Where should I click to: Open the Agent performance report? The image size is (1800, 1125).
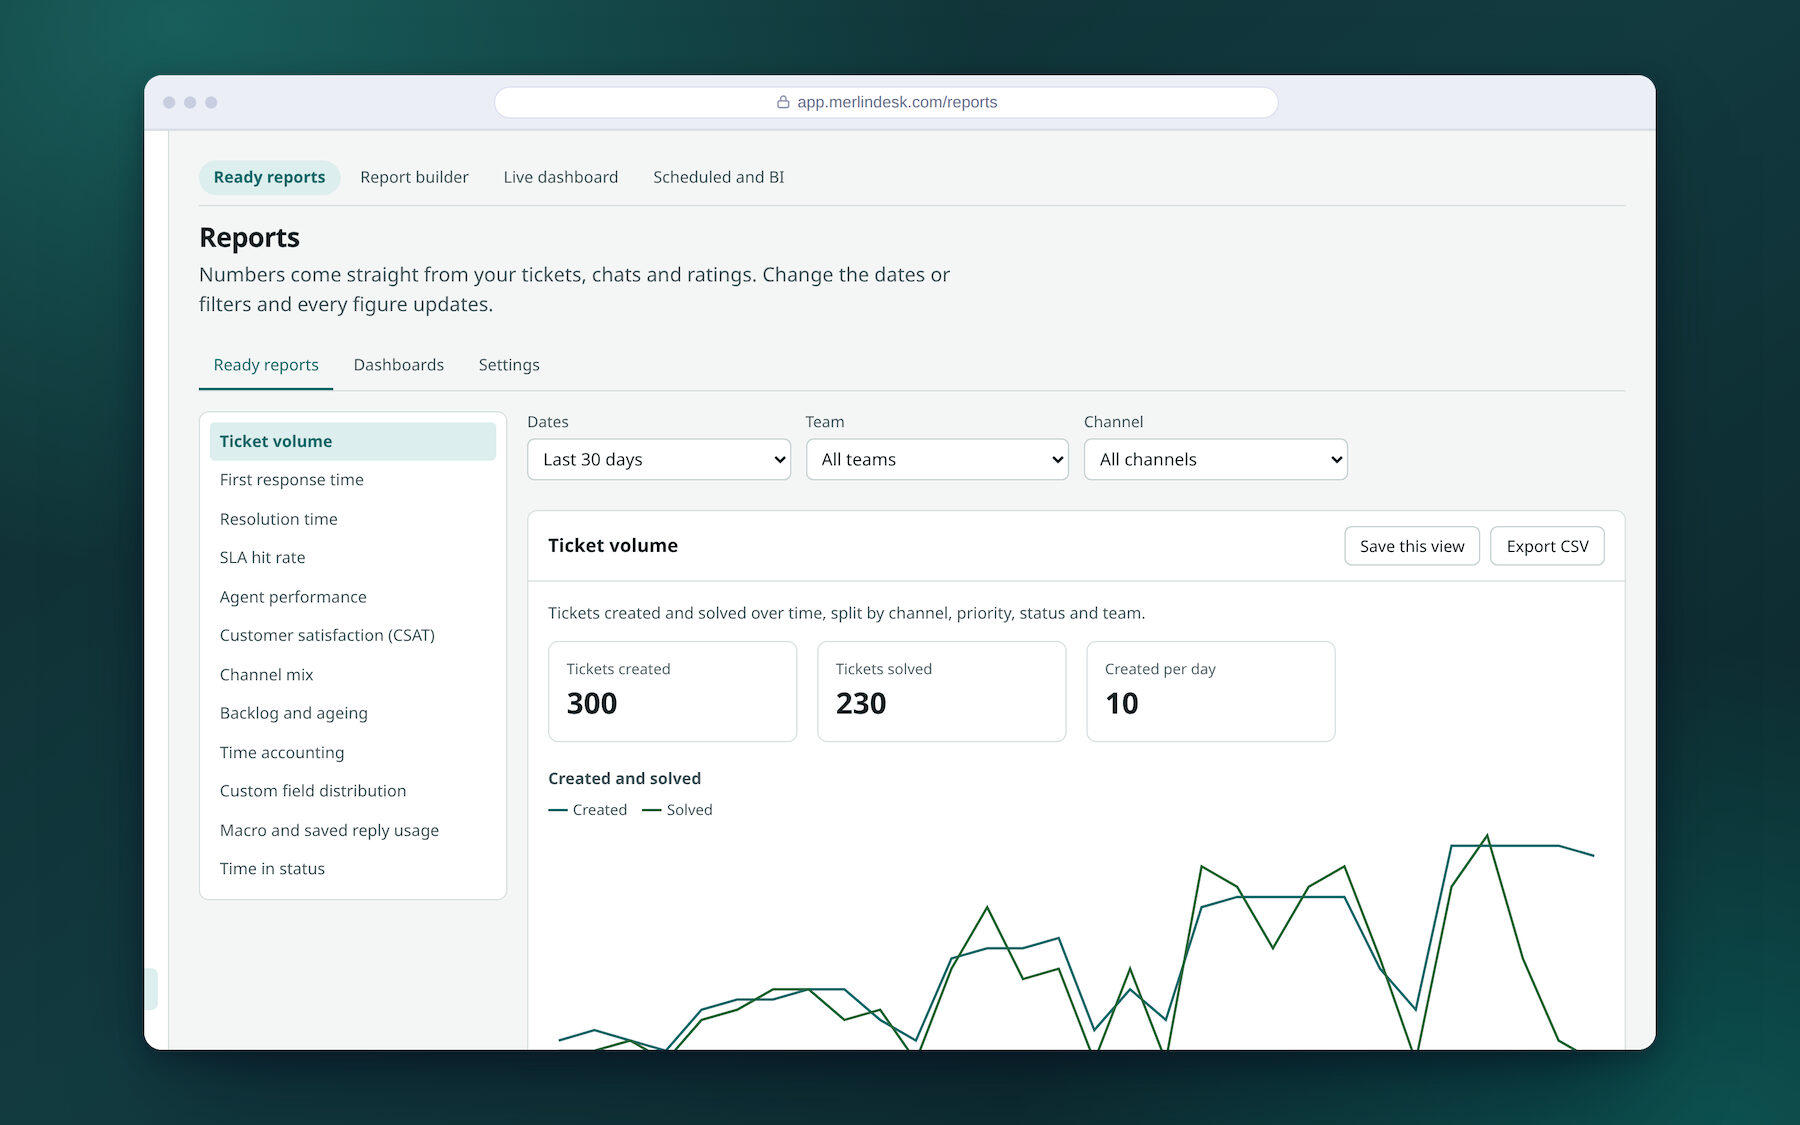pyautogui.click(x=353, y=597)
